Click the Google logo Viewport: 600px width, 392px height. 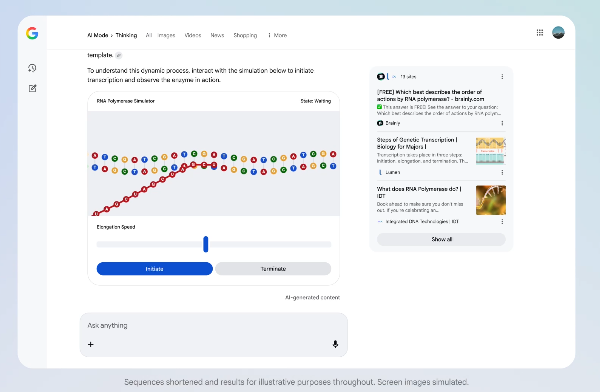[32, 33]
